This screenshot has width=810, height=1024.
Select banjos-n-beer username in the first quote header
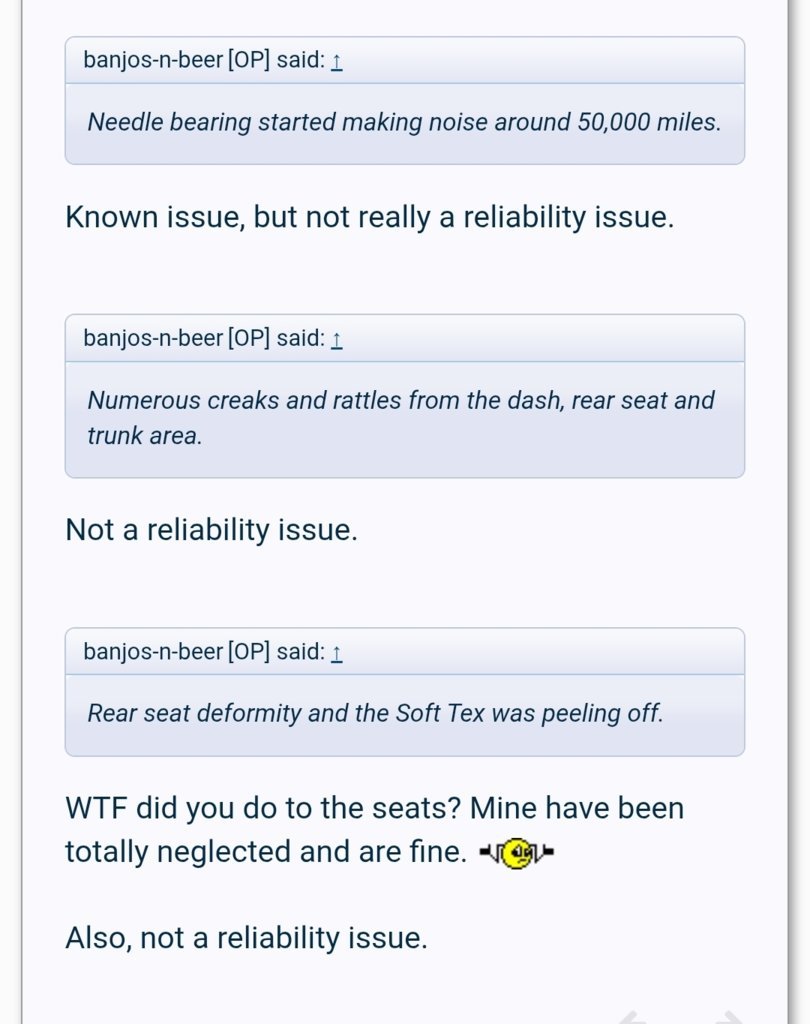(x=154, y=60)
